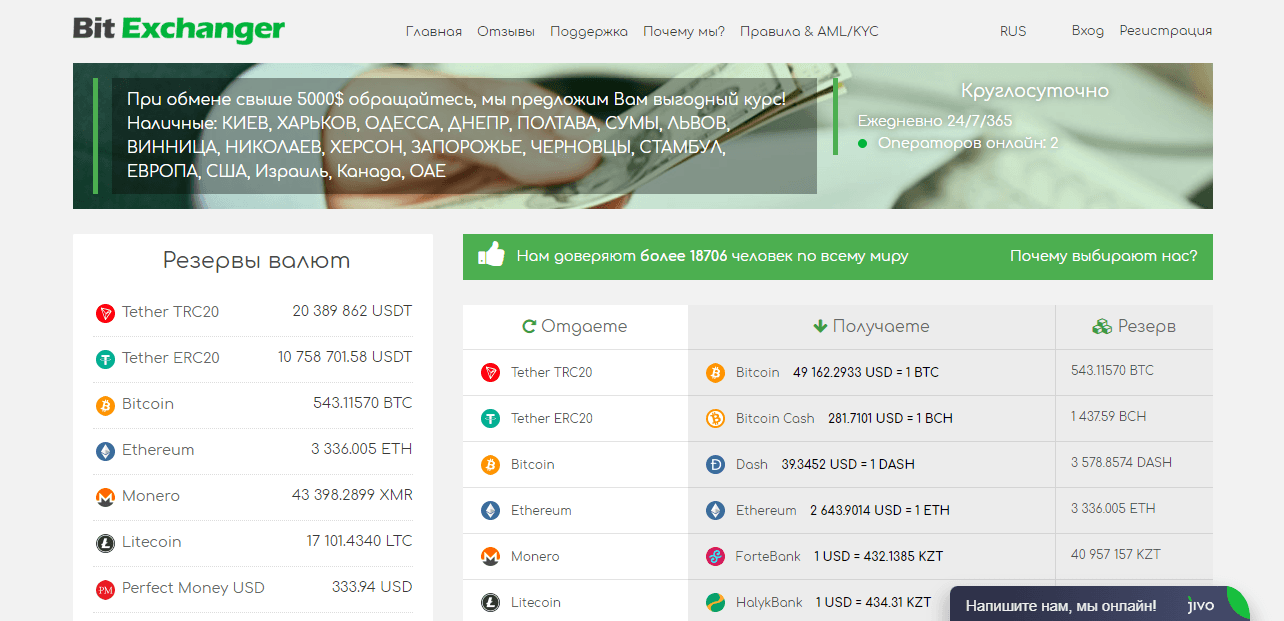Open the Регистрация page
The width and height of the screenshot is (1284, 621).
point(1166,31)
